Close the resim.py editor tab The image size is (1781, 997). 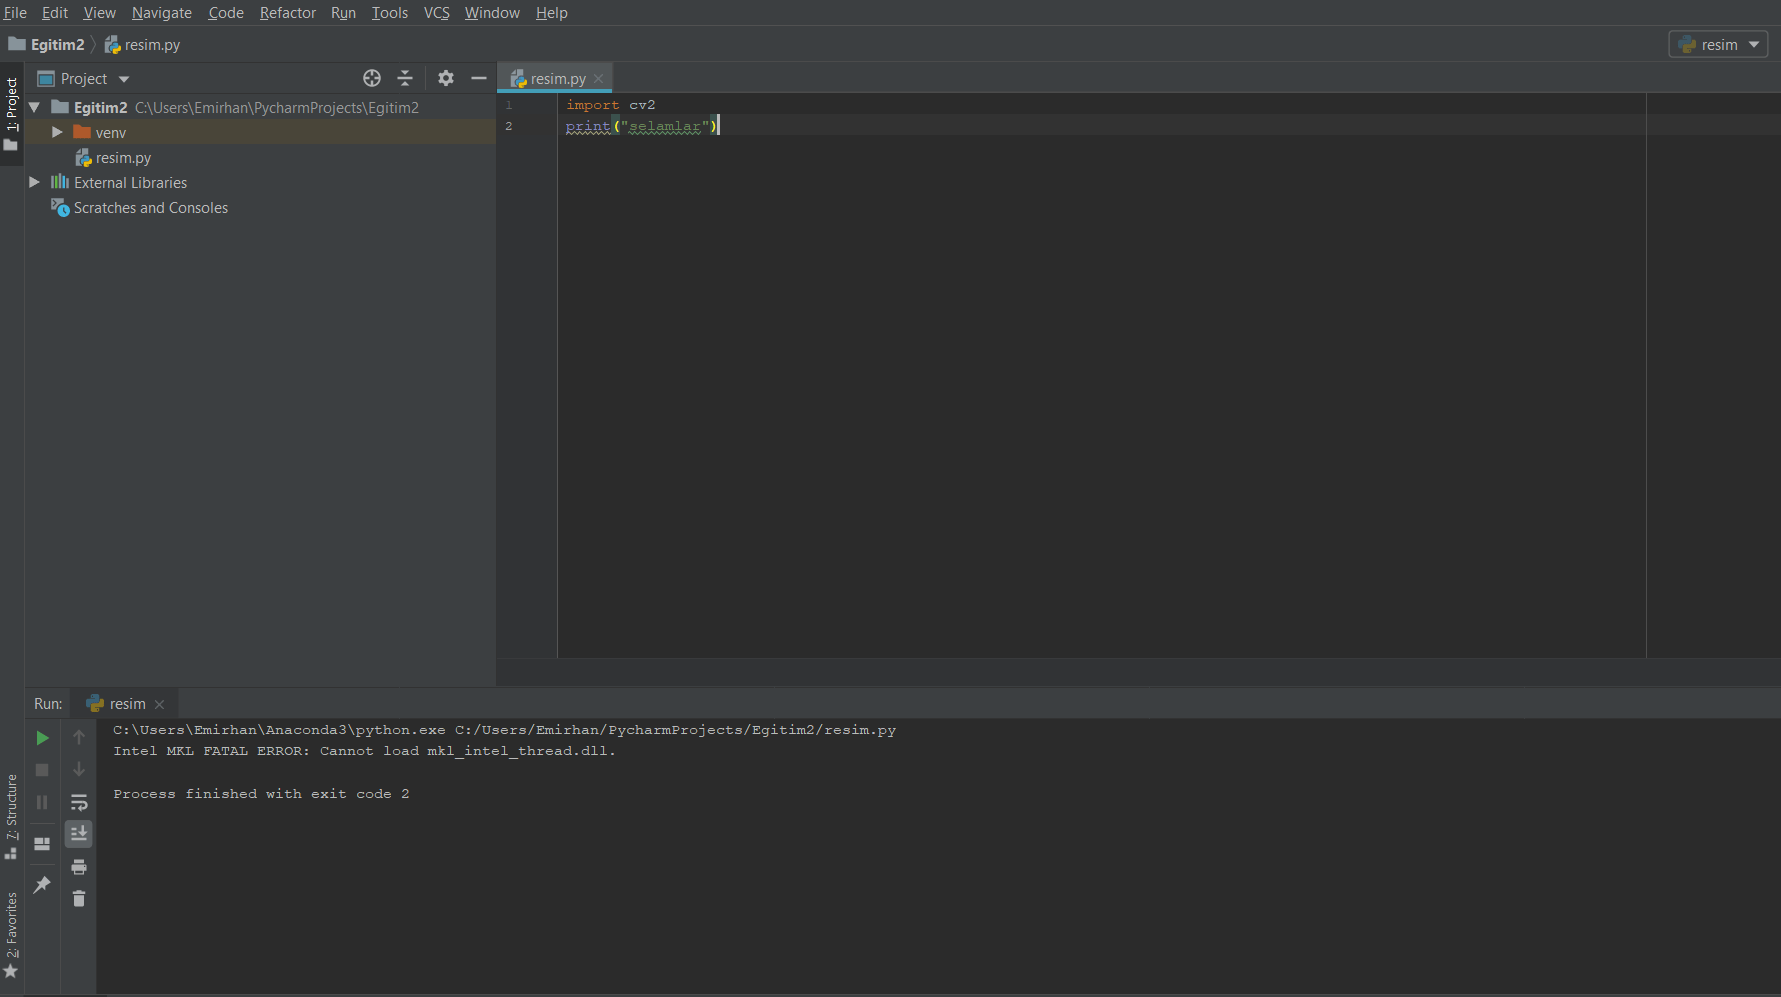coord(599,79)
